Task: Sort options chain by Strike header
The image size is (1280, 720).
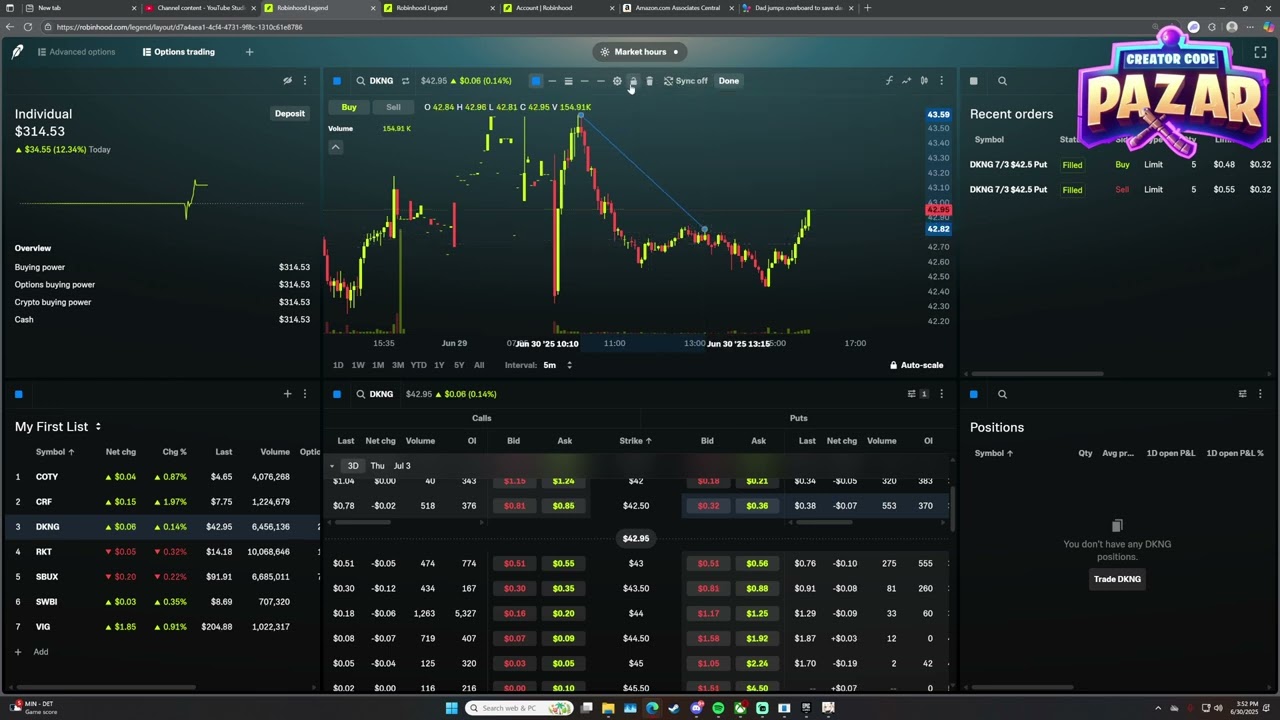Action: click(x=635, y=441)
